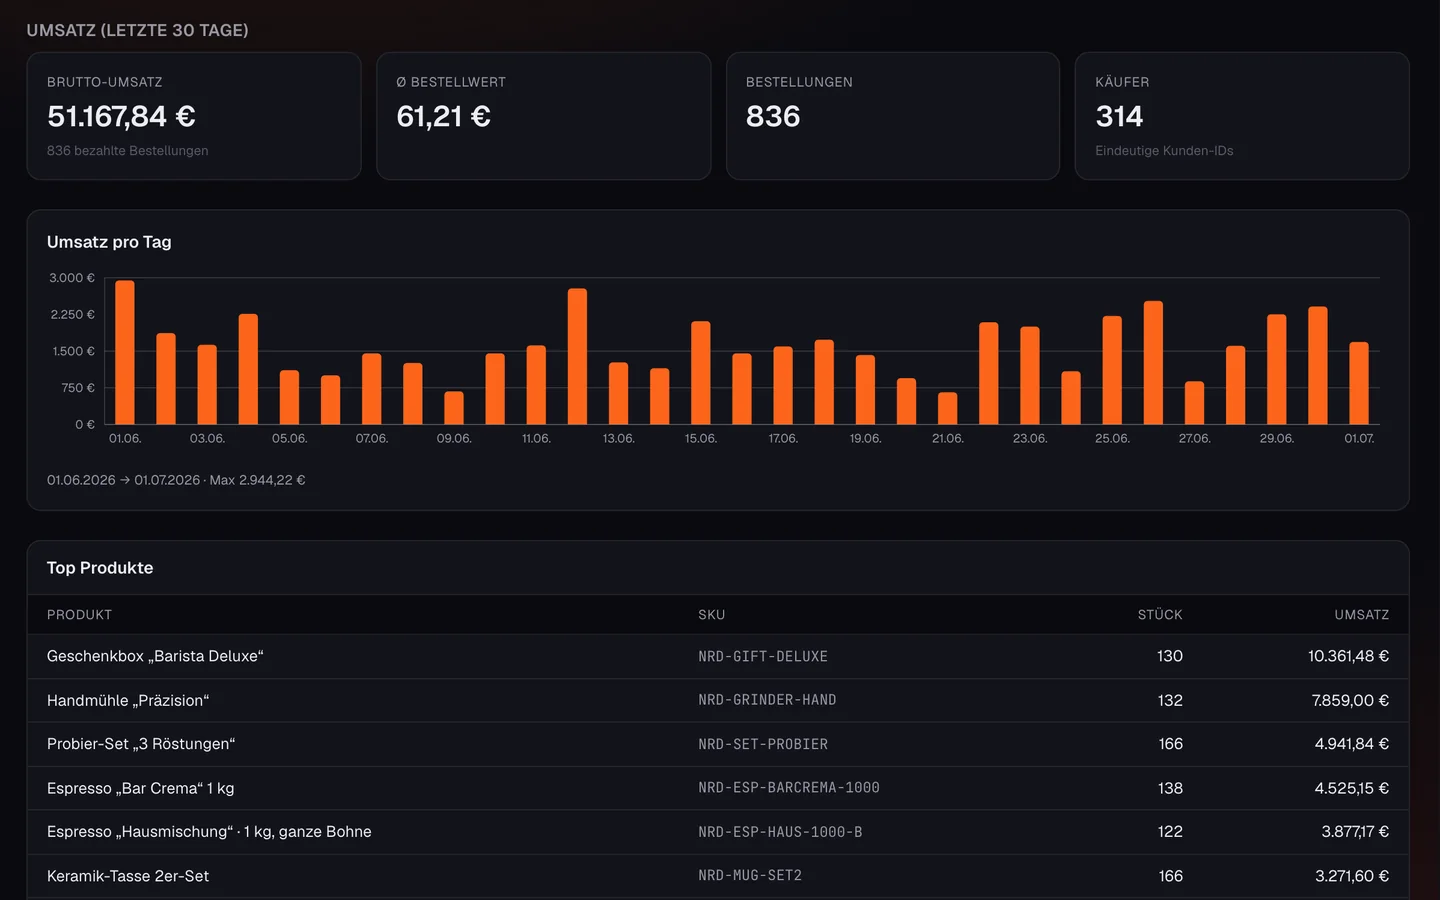Click the "Top Produkte" table heading
This screenshot has width=1440, height=900.
(100, 568)
